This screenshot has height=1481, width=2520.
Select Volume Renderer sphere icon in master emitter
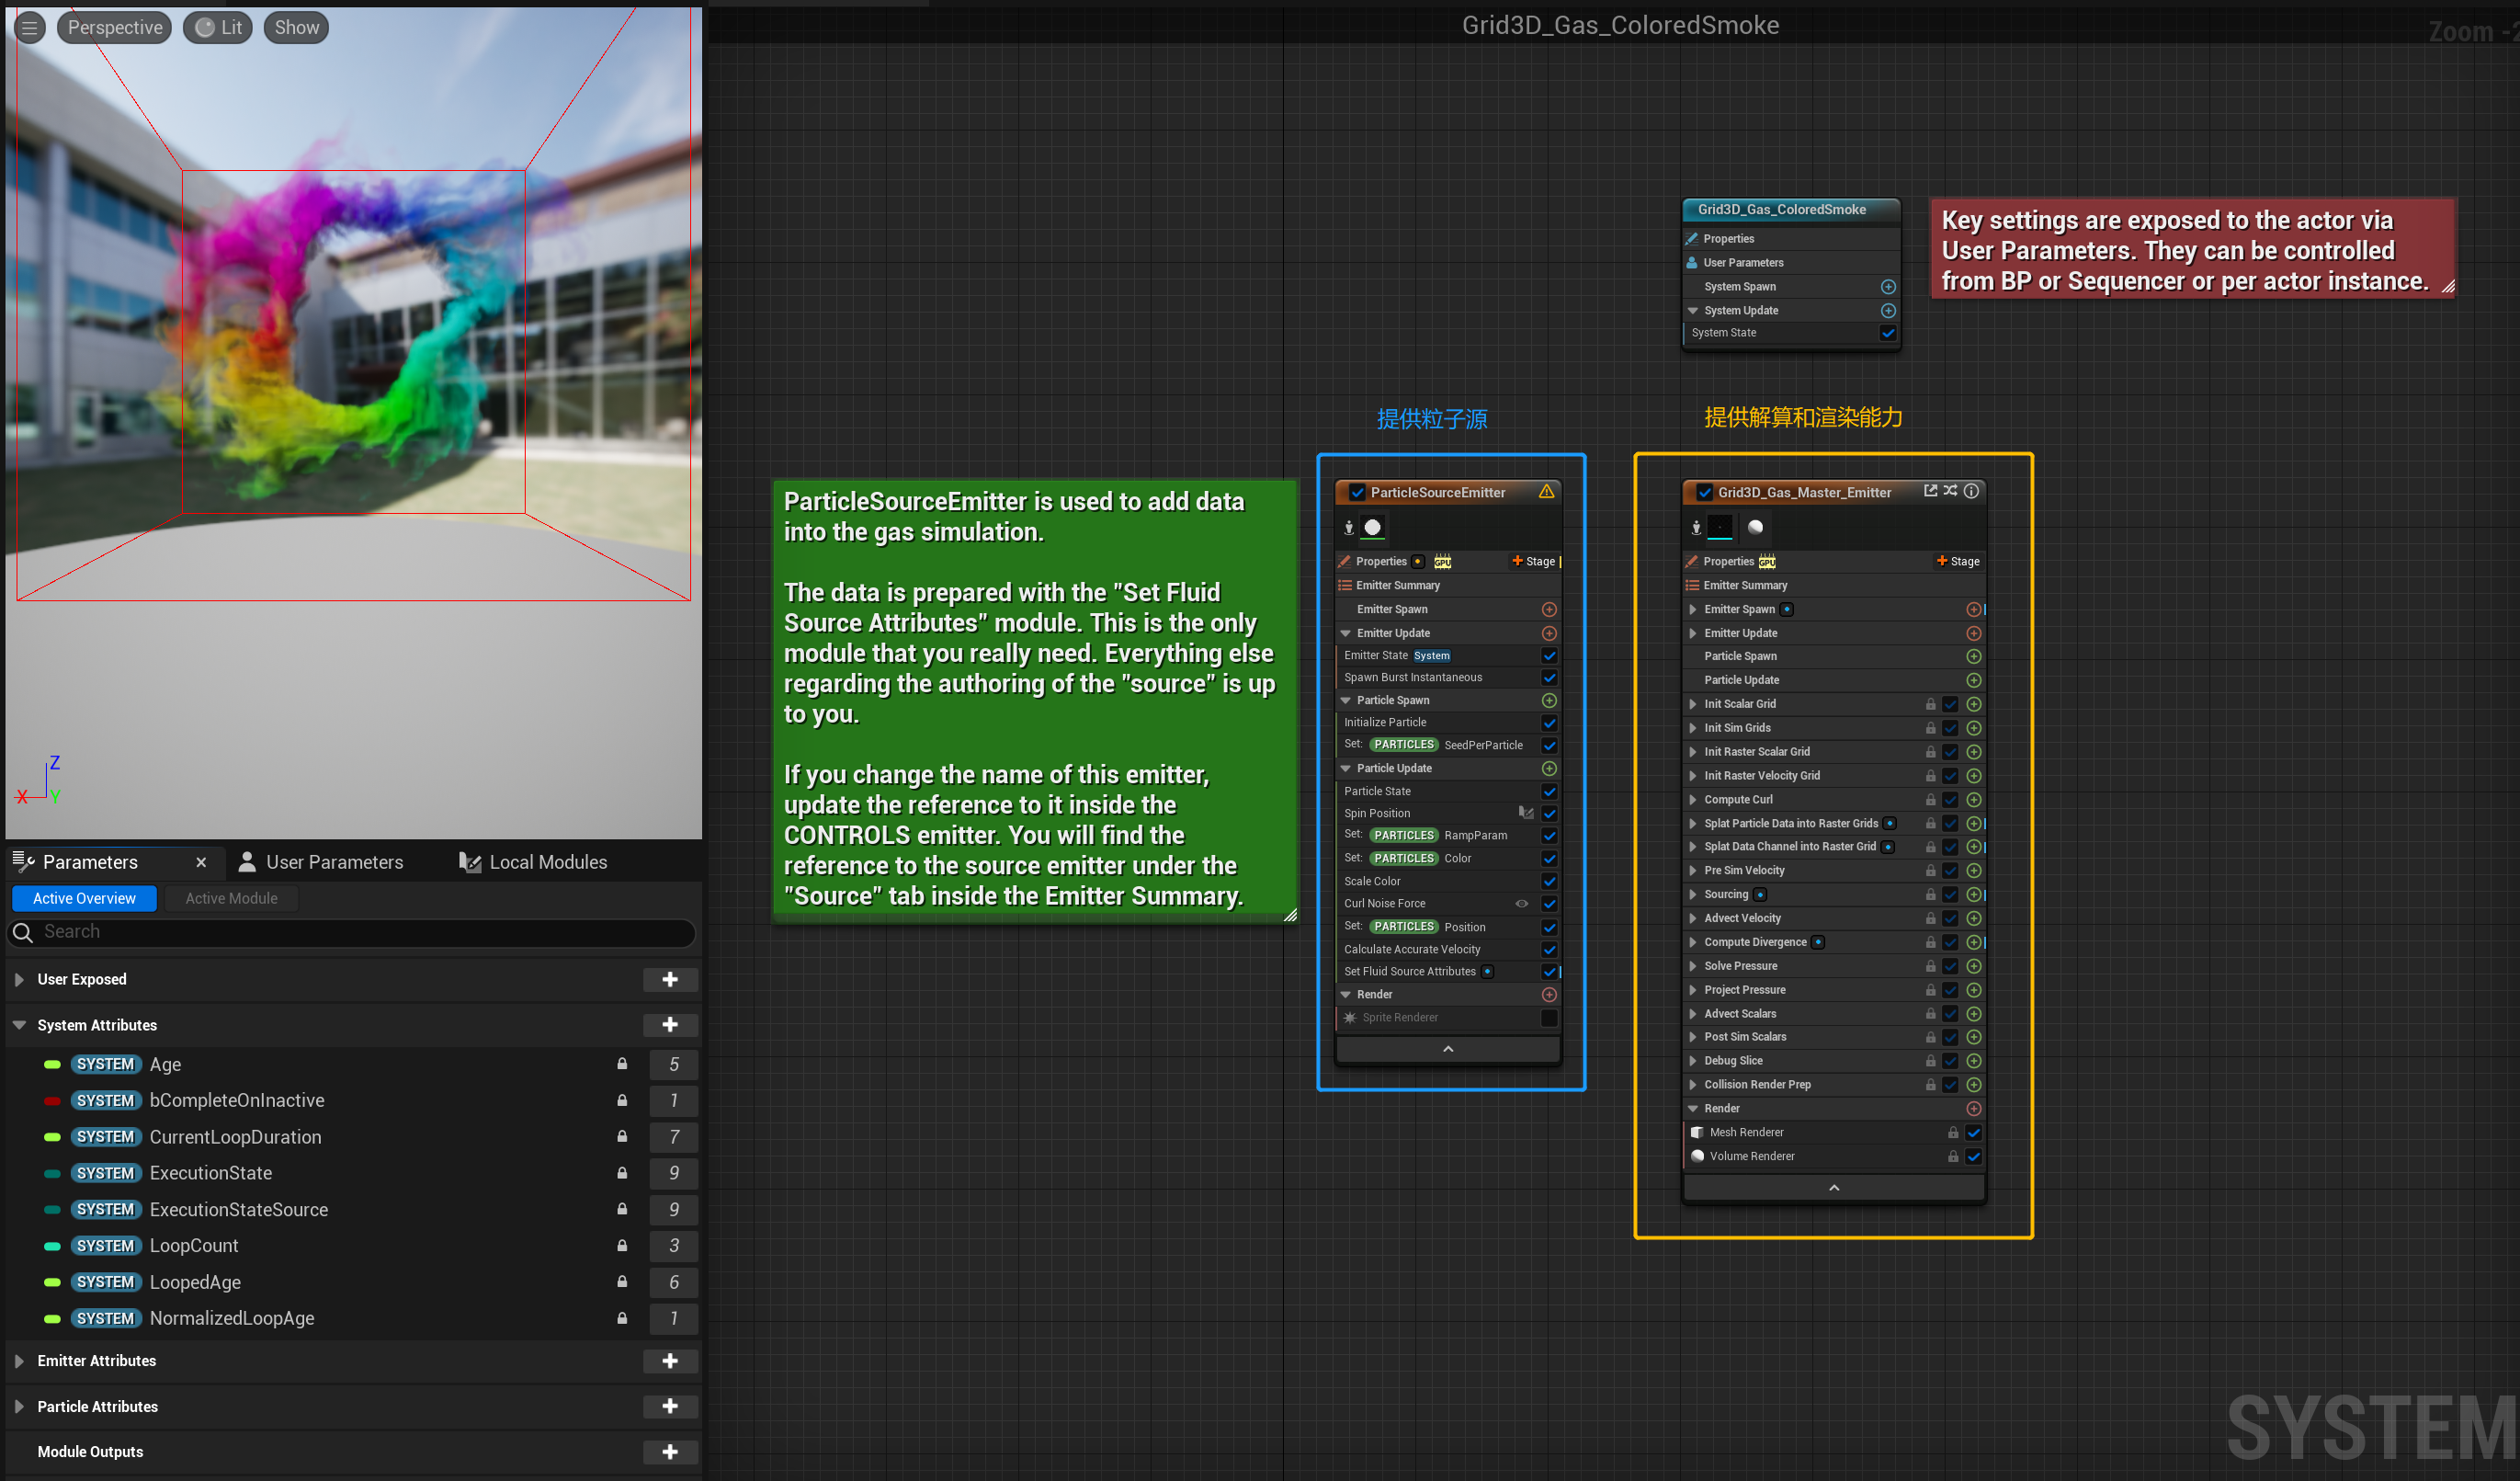tap(1697, 1156)
